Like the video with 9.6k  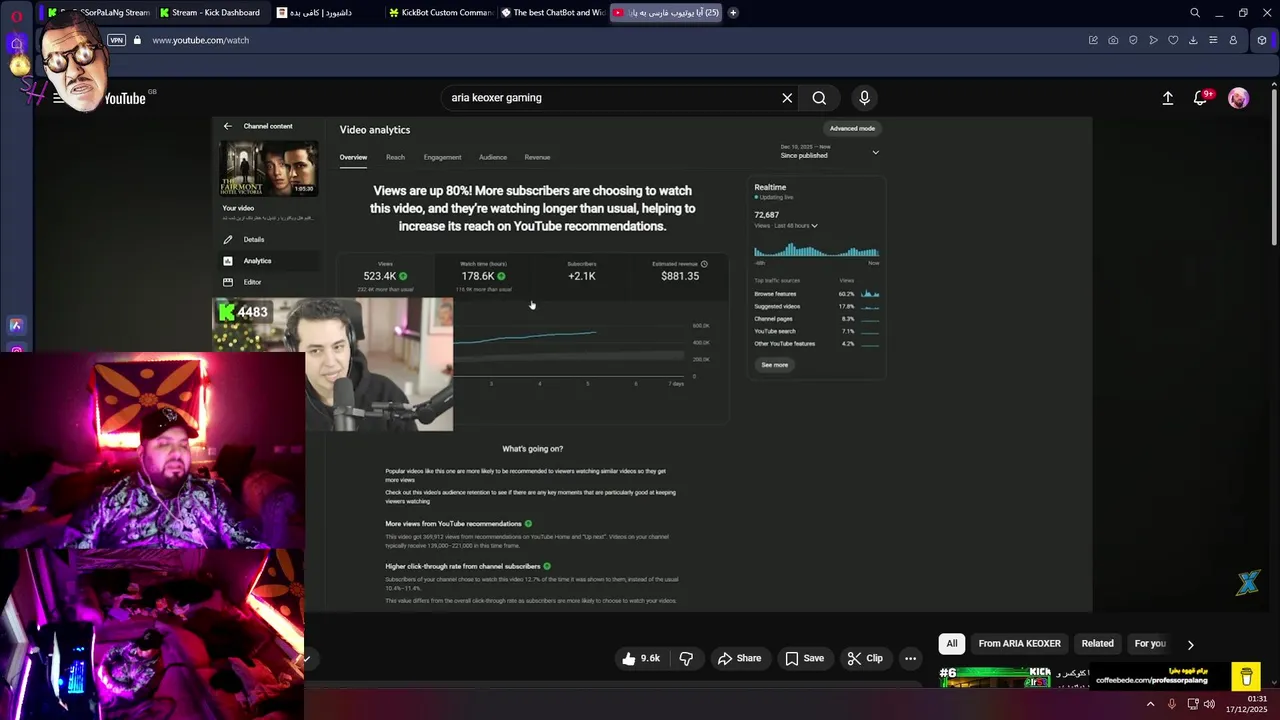641,658
